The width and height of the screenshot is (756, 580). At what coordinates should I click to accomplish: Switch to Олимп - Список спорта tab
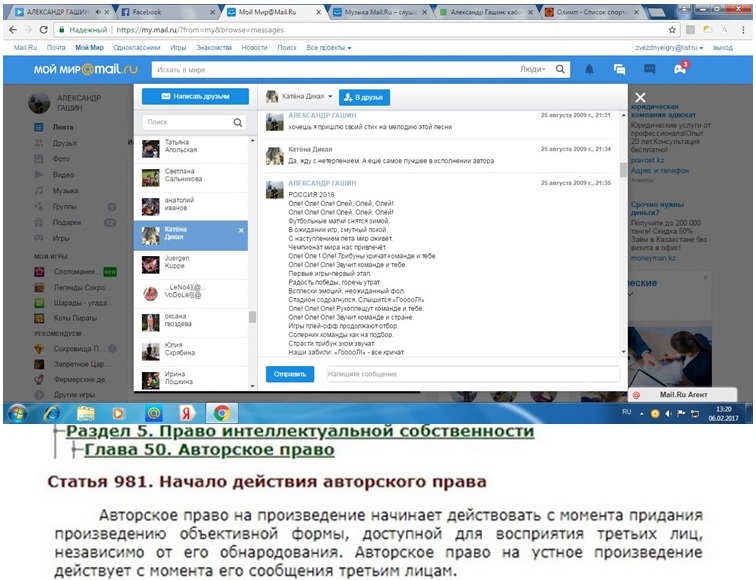[591, 12]
